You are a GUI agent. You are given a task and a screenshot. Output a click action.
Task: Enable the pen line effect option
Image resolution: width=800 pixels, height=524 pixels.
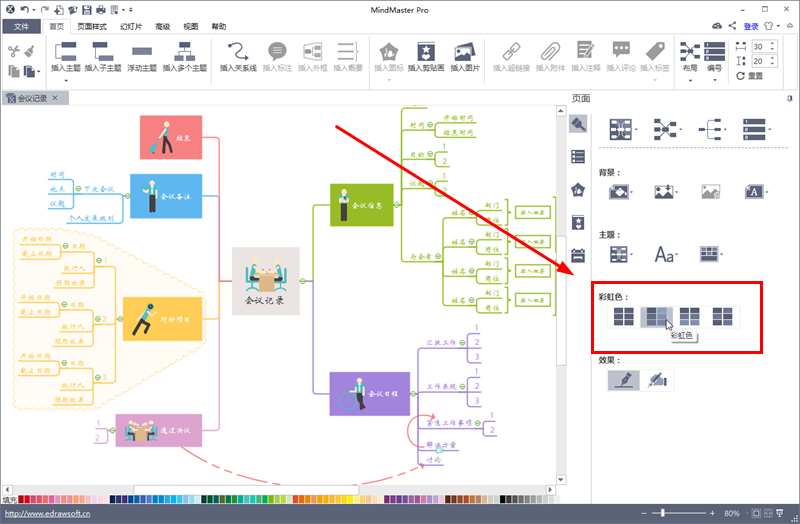tap(623, 380)
